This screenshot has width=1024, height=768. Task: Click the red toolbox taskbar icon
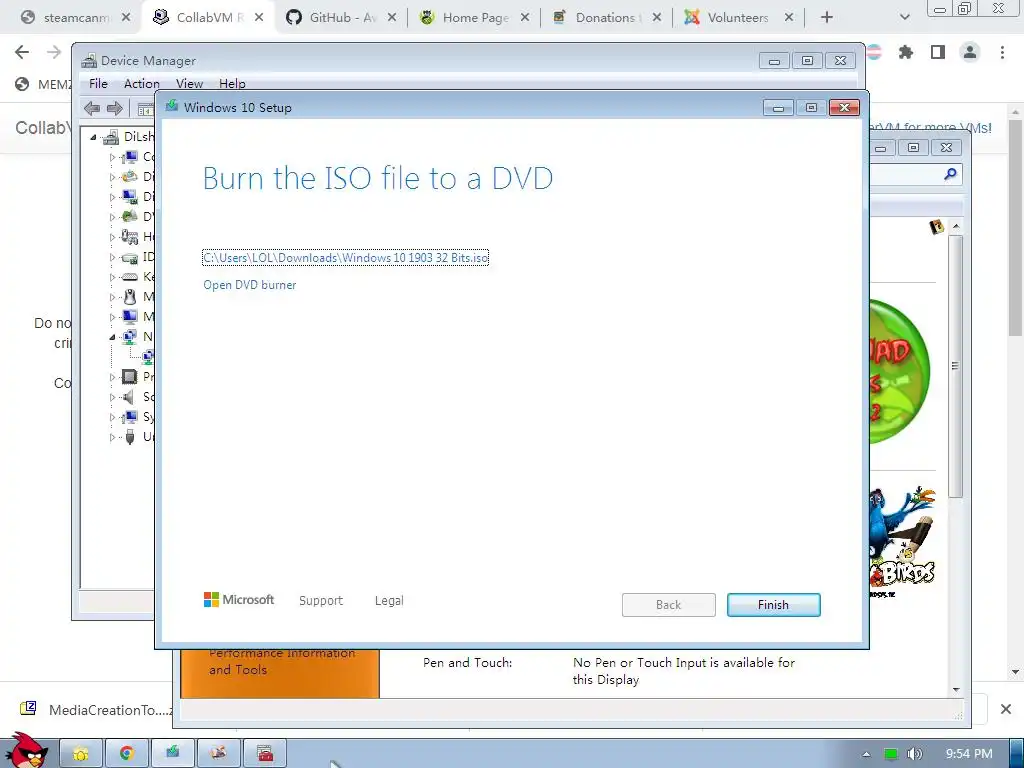[x=264, y=754]
